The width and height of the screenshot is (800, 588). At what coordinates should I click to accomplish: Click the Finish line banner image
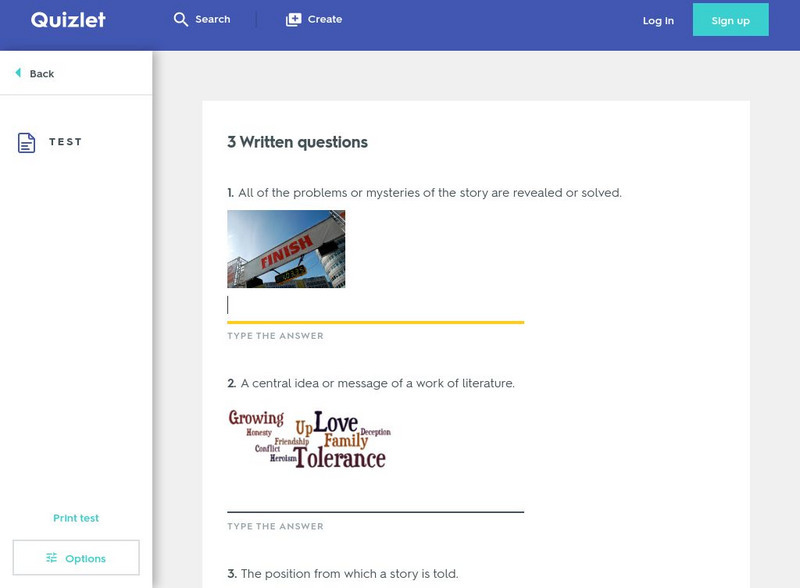pyautogui.click(x=286, y=249)
